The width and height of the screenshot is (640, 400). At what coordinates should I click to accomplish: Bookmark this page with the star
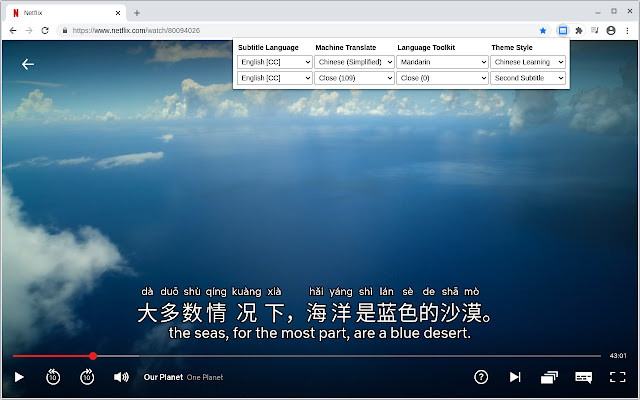[x=543, y=31]
